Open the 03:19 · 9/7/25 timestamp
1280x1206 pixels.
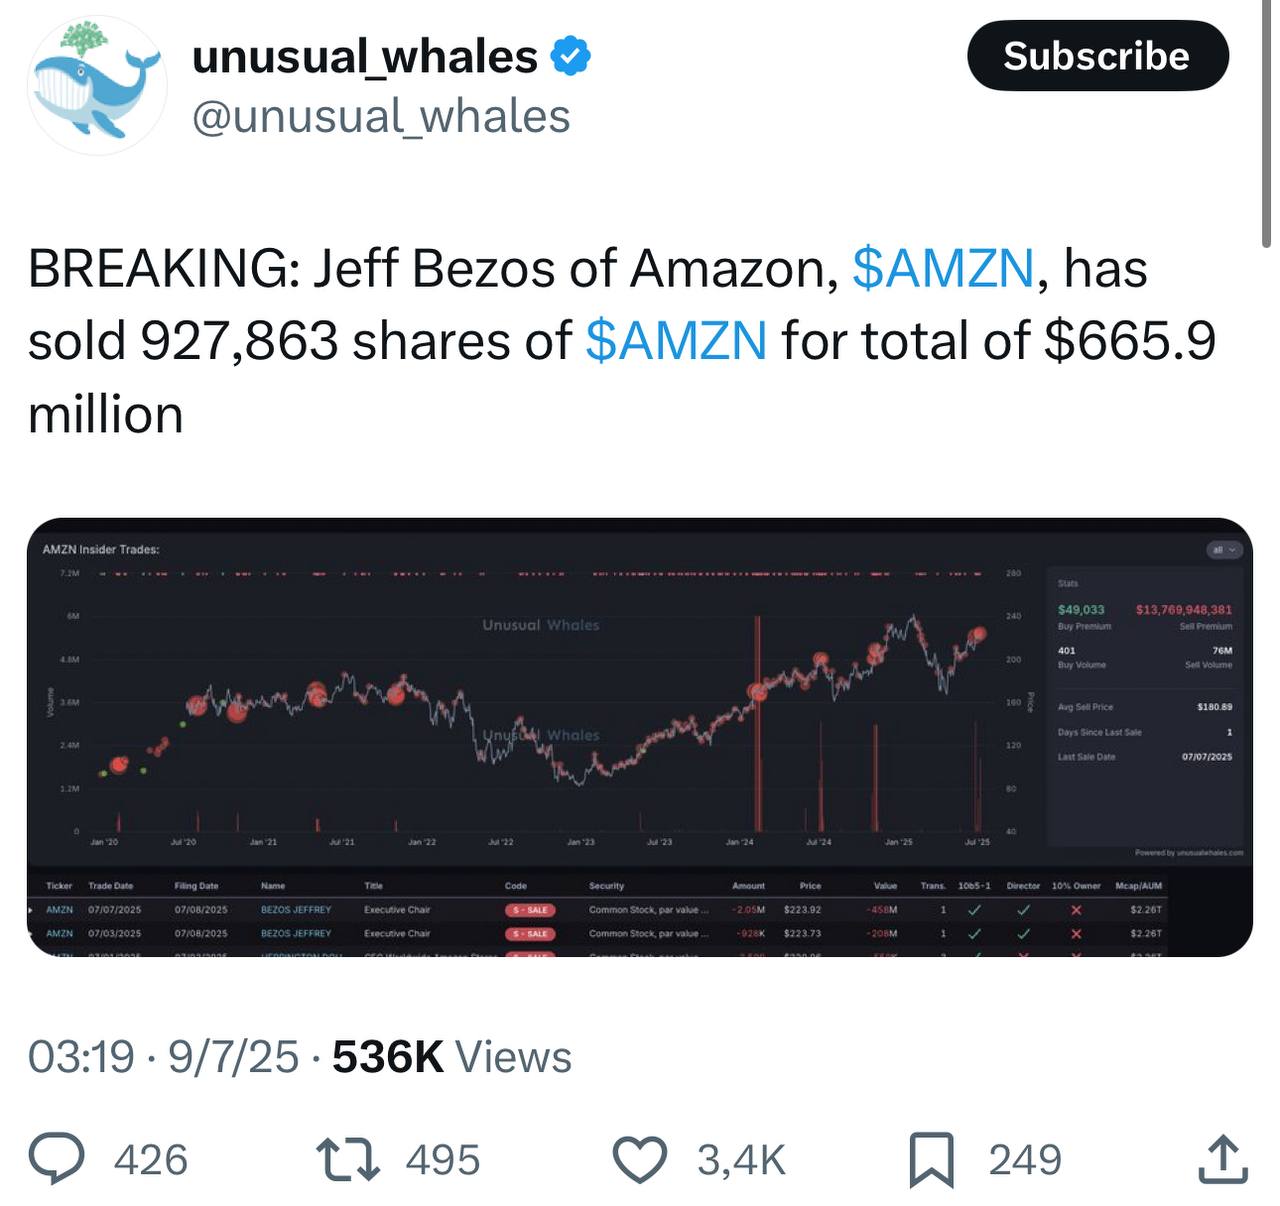click(163, 1057)
